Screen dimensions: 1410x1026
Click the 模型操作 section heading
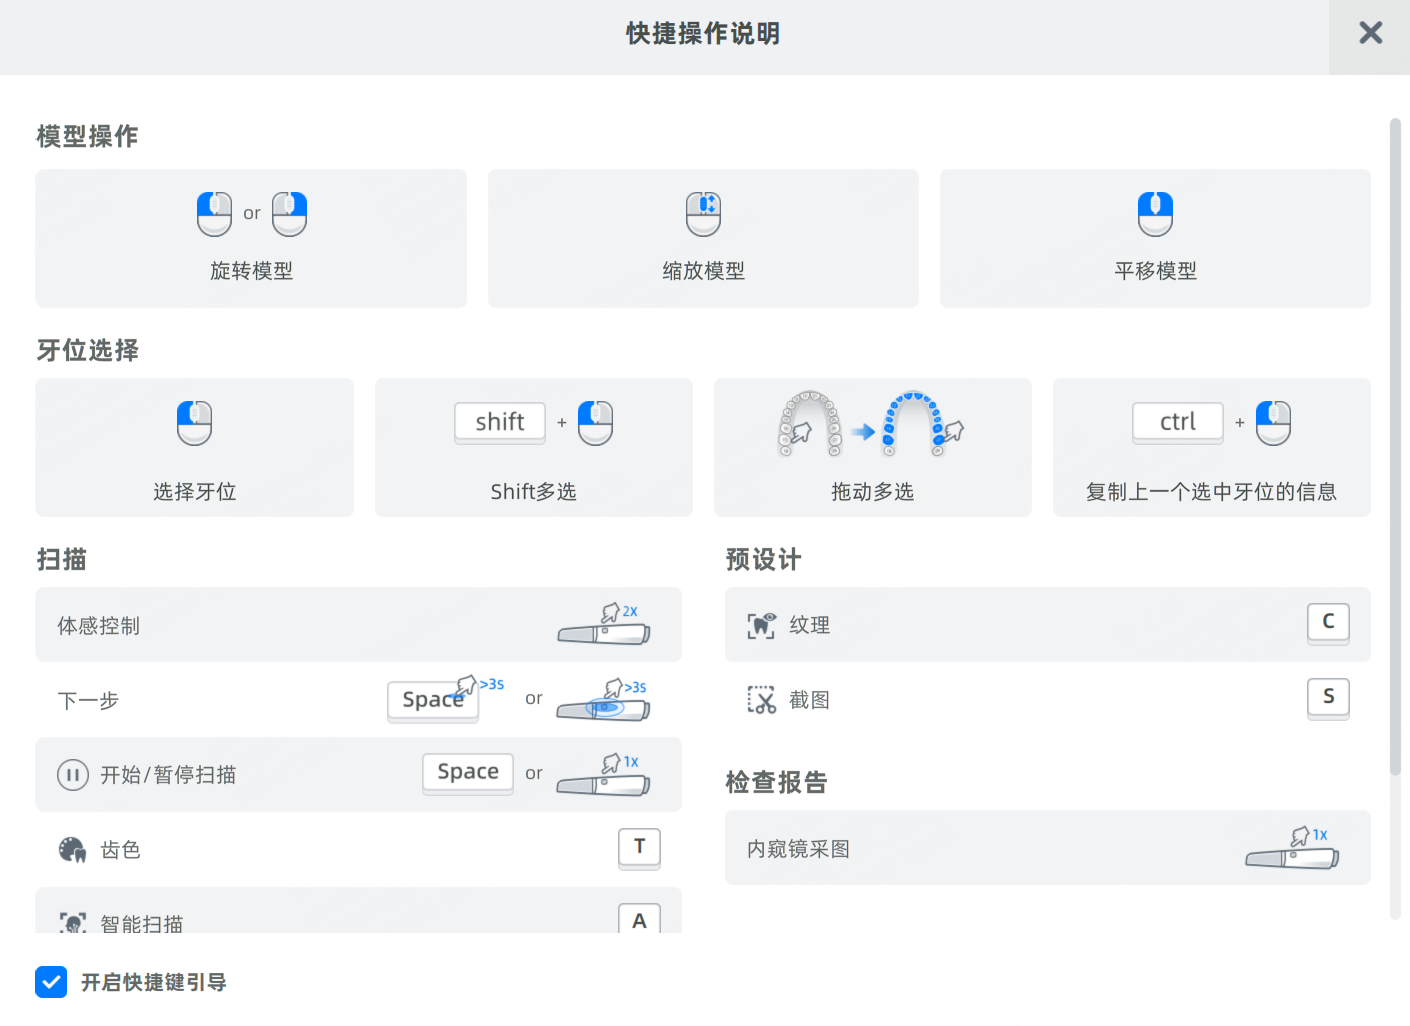tap(87, 136)
